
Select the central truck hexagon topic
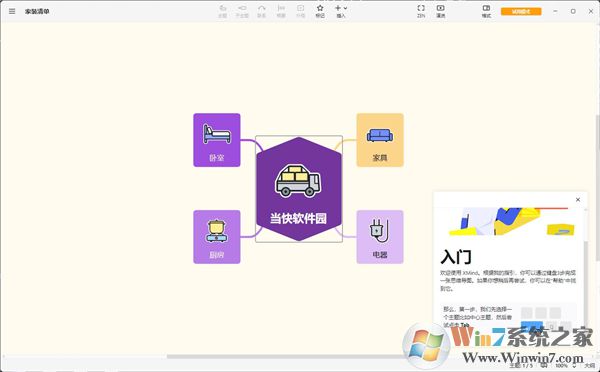coord(299,189)
